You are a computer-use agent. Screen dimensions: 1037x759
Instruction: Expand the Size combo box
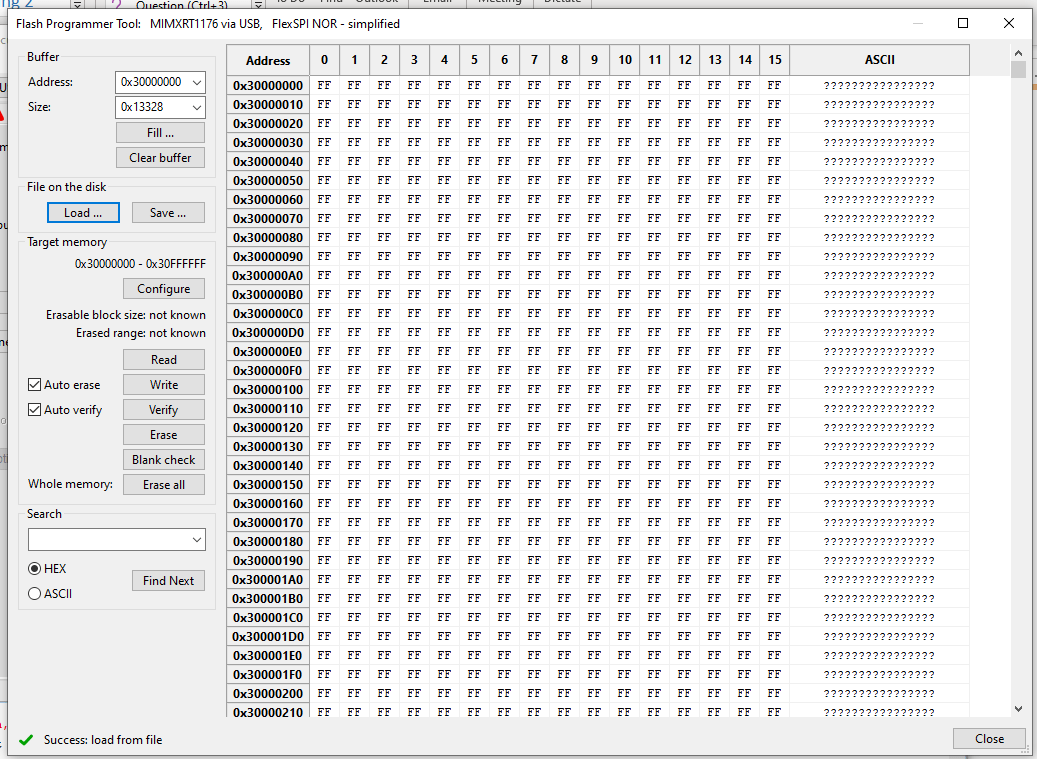point(196,107)
